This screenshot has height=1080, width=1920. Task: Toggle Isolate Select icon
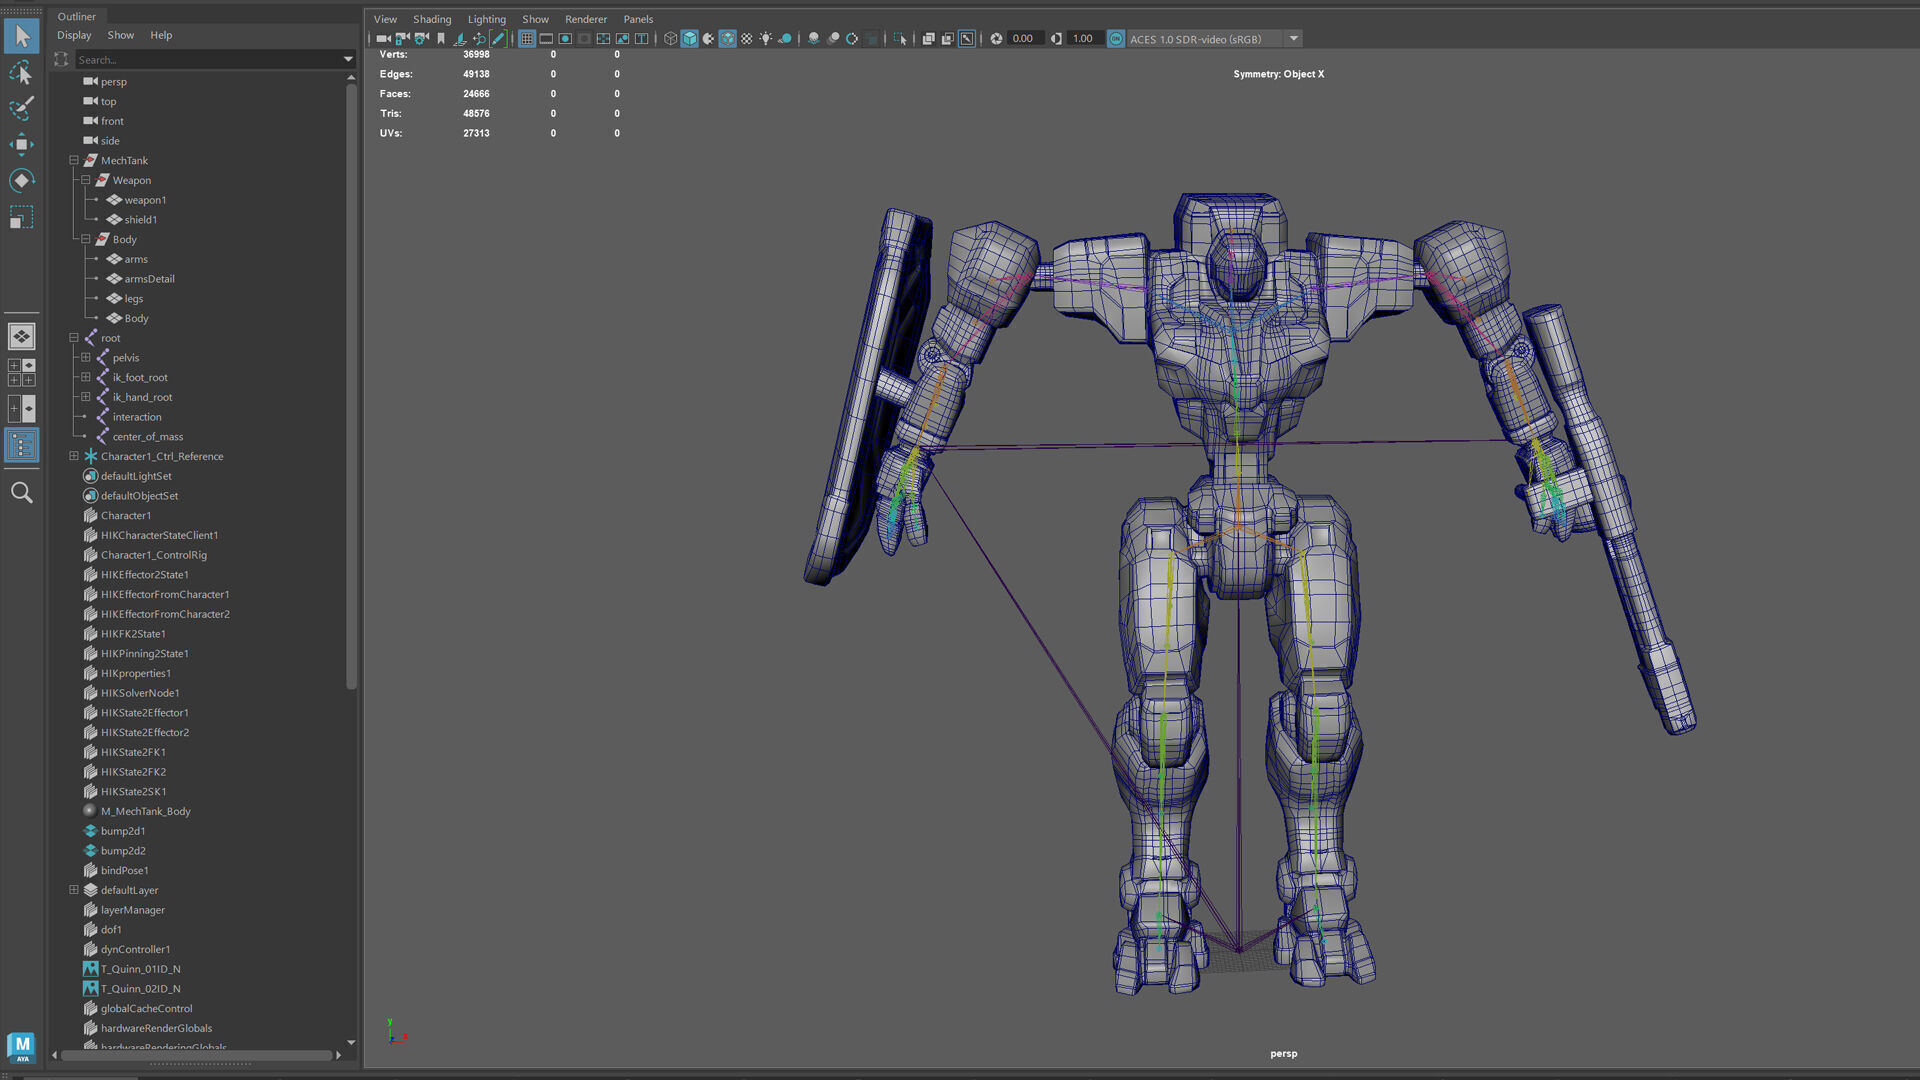point(899,39)
